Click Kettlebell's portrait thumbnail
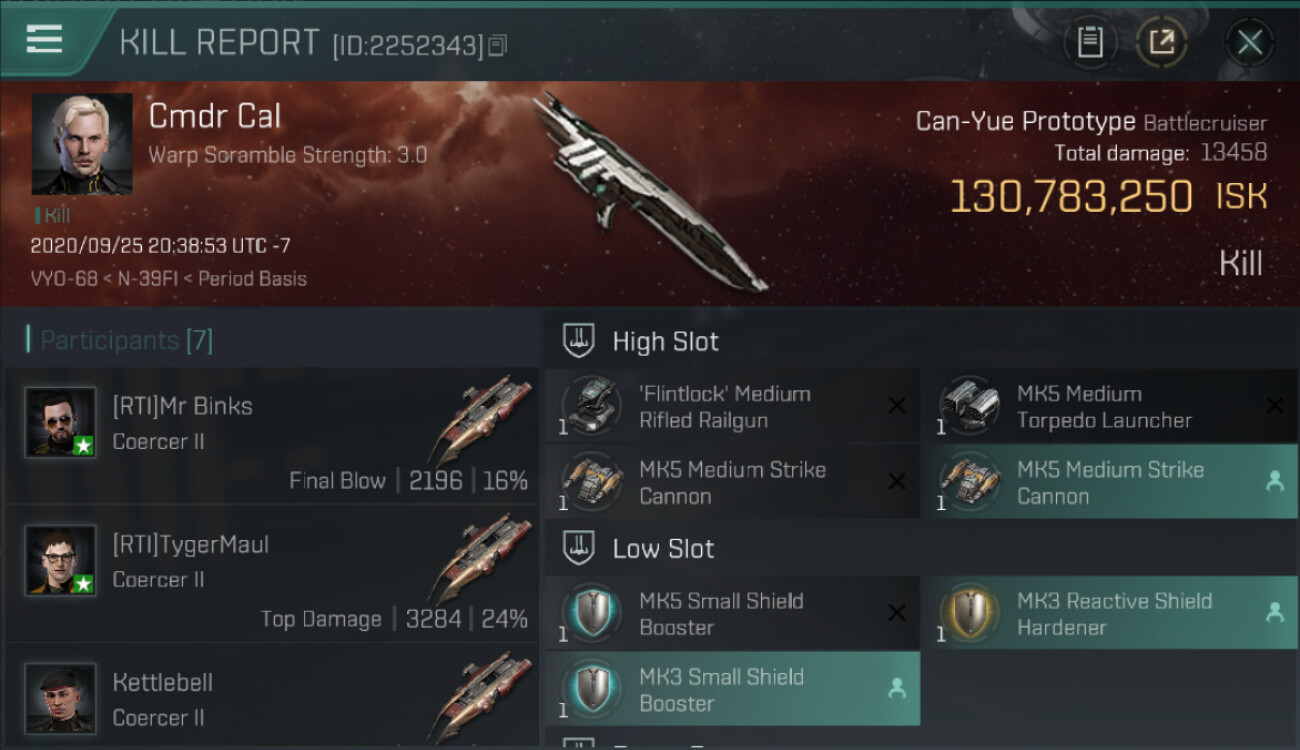 click(60, 697)
